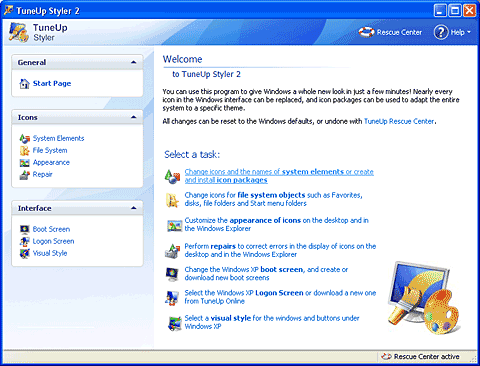Click the TuneUp Styler 2 title bar icon
480x366 pixels.
click(x=9, y=10)
